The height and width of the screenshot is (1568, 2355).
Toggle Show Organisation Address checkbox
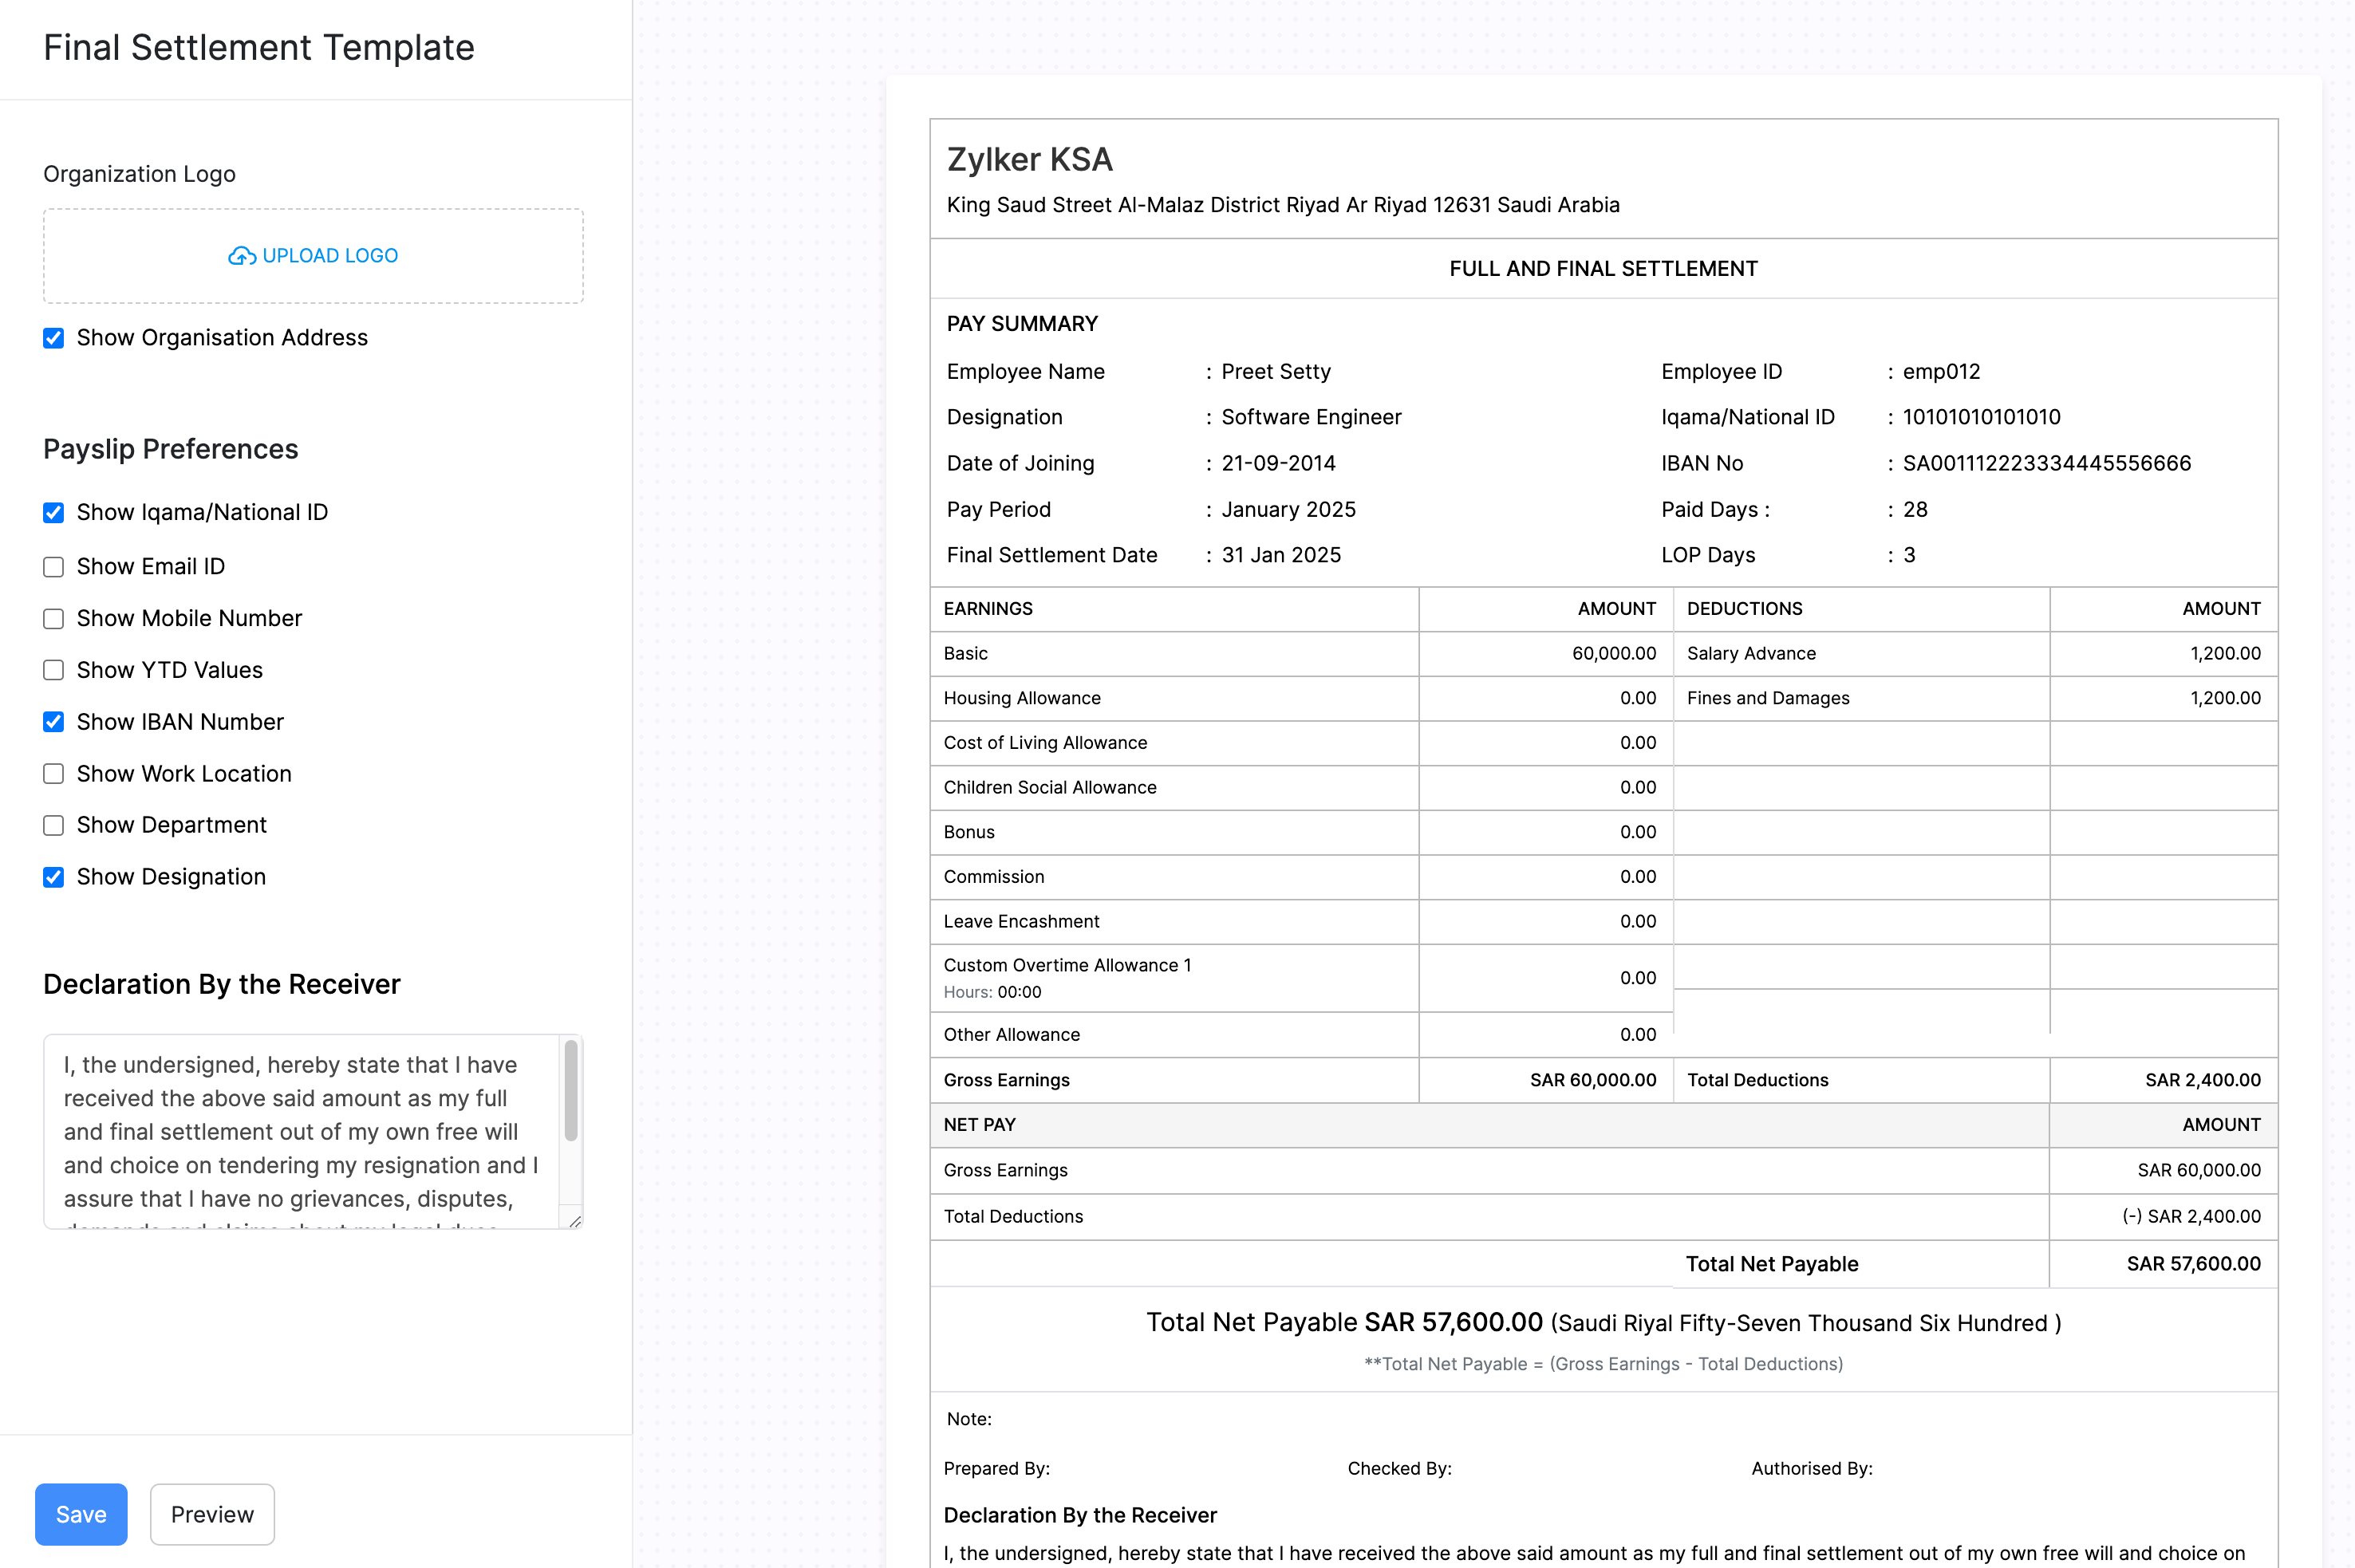(53, 337)
